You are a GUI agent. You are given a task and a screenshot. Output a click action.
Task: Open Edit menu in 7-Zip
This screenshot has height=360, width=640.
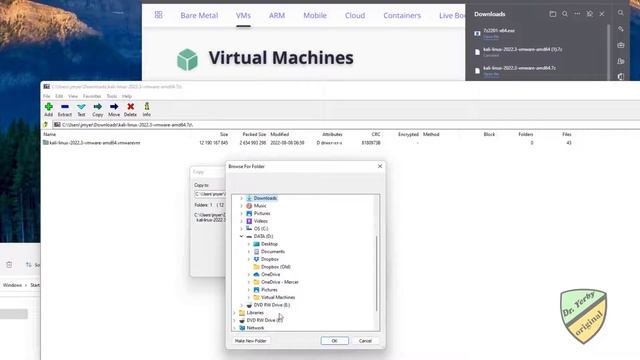[x=59, y=96]
